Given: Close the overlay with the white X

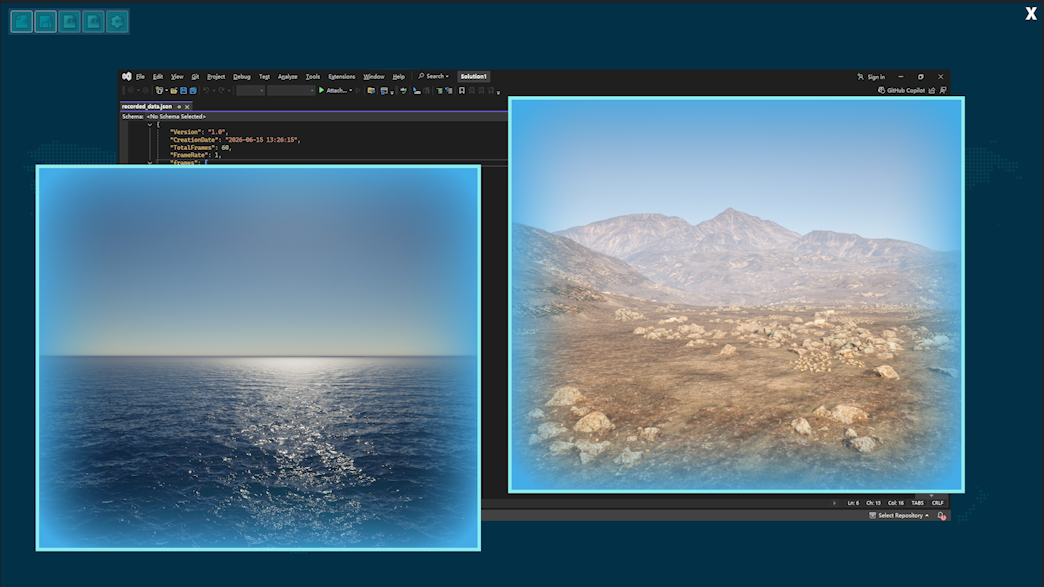Looking at the screenshot, I should 1031,13.
